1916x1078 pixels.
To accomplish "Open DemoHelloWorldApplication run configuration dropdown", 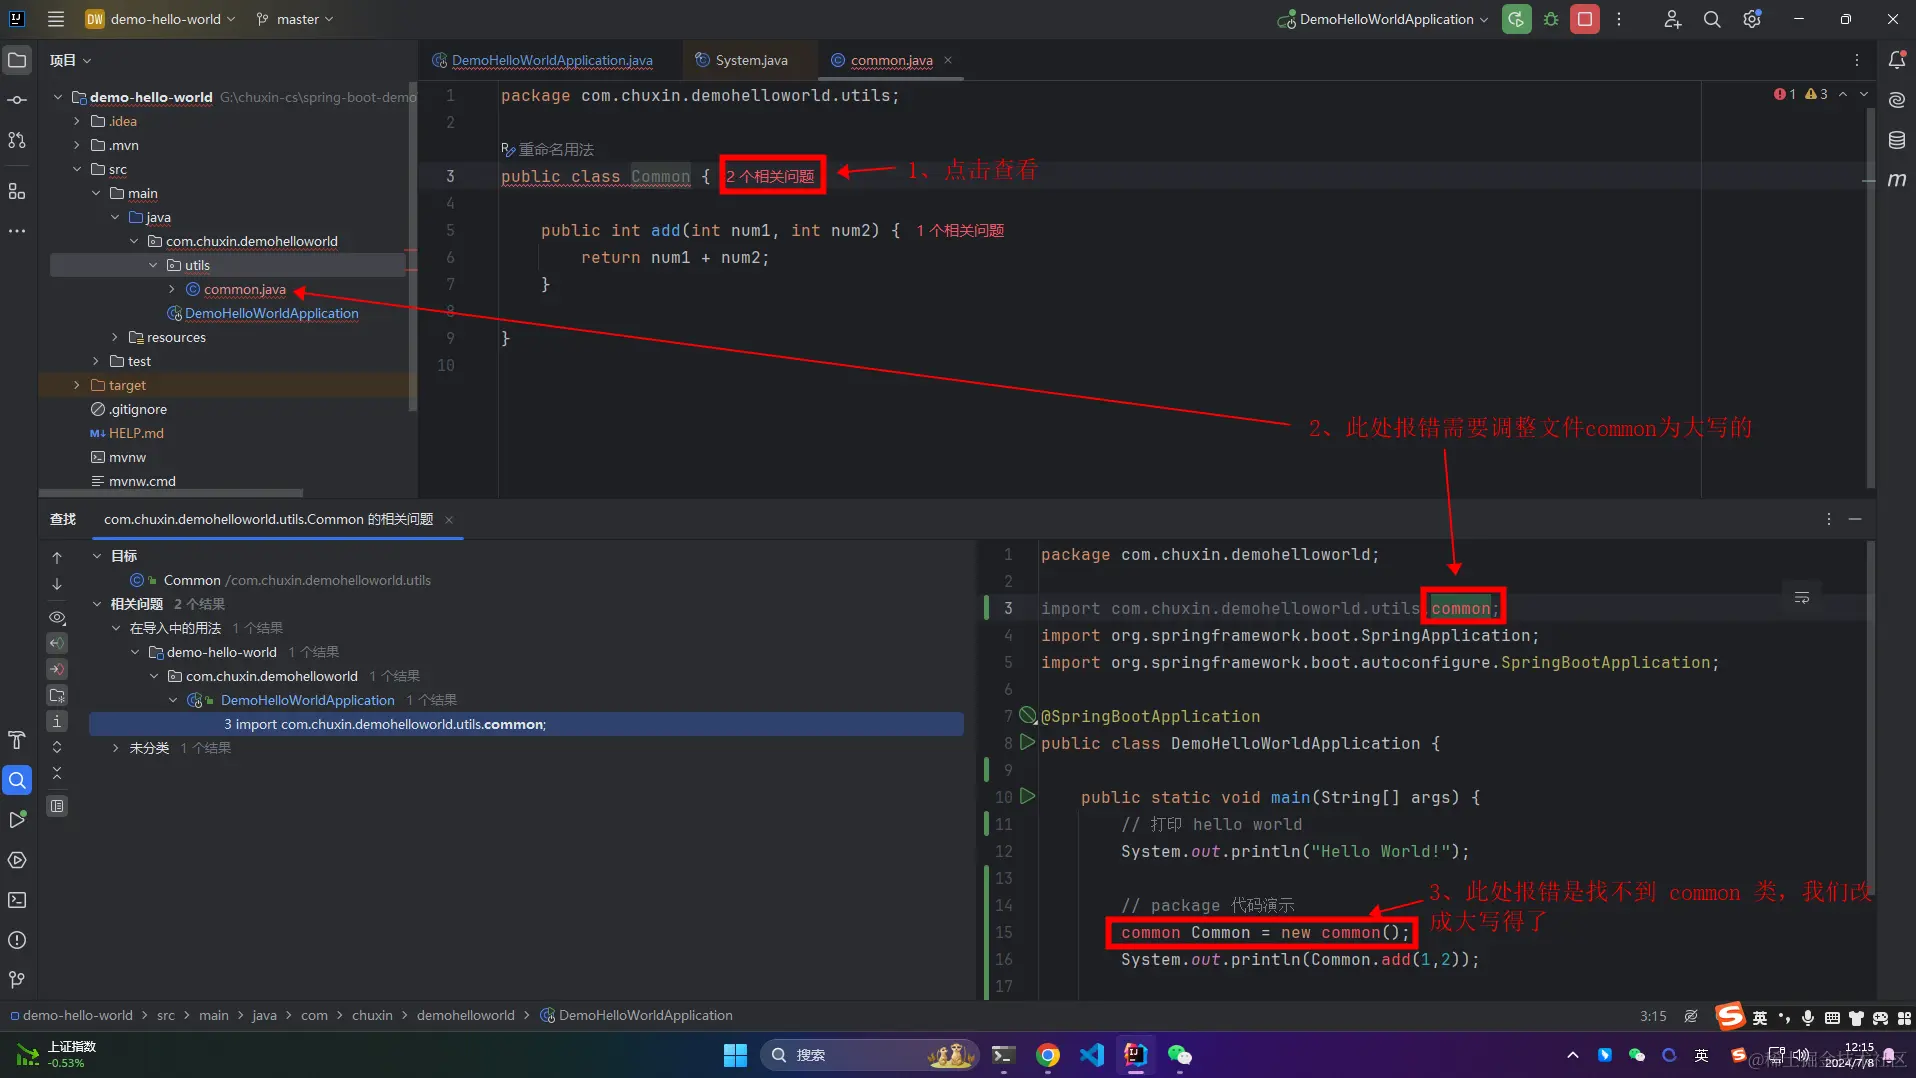I will pos(1383,19).
